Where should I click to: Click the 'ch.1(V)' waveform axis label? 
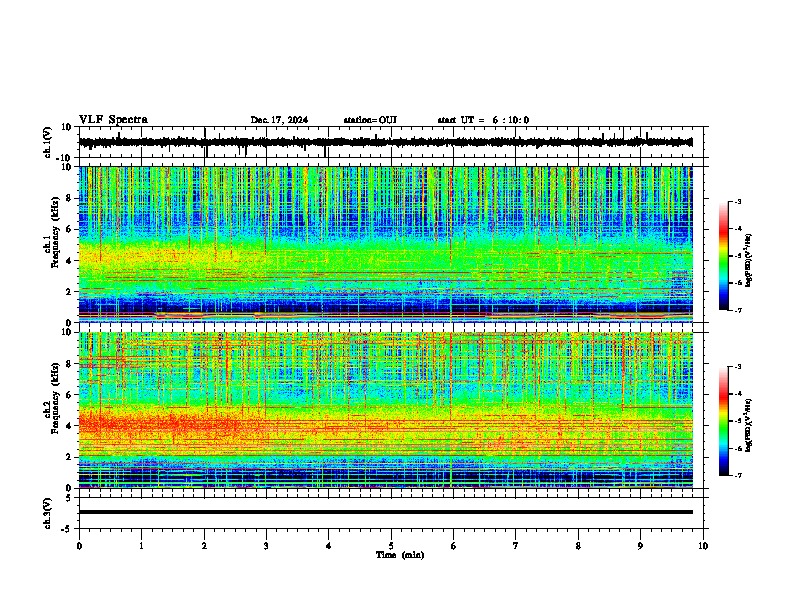(48, 142)
